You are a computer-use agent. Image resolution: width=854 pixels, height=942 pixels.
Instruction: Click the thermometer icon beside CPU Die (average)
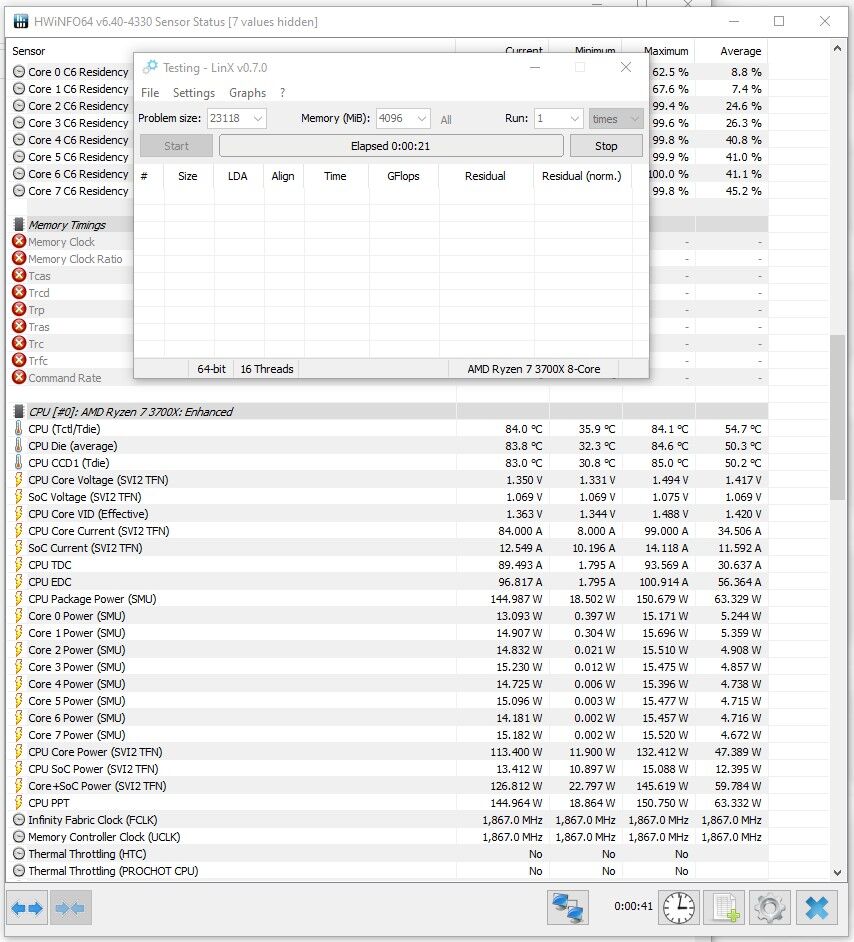point(19,446)
